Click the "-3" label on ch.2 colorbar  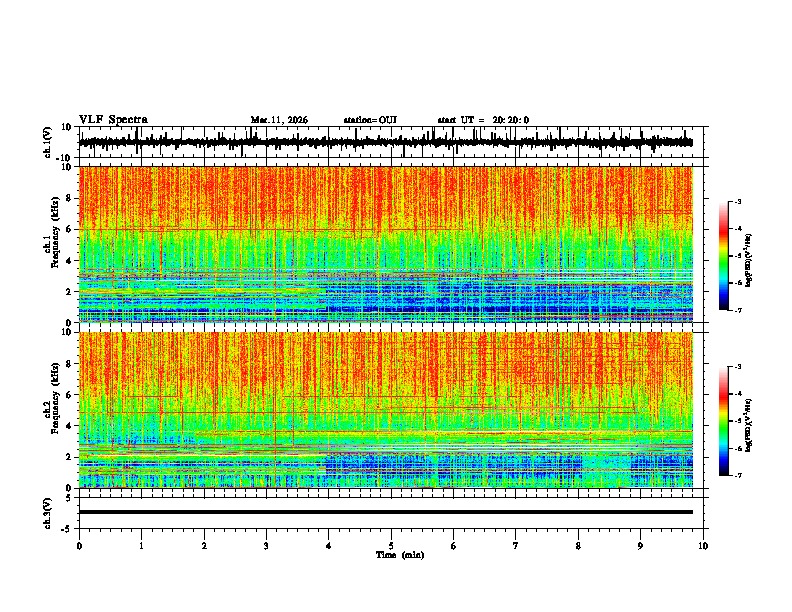(x=738, y=367)
